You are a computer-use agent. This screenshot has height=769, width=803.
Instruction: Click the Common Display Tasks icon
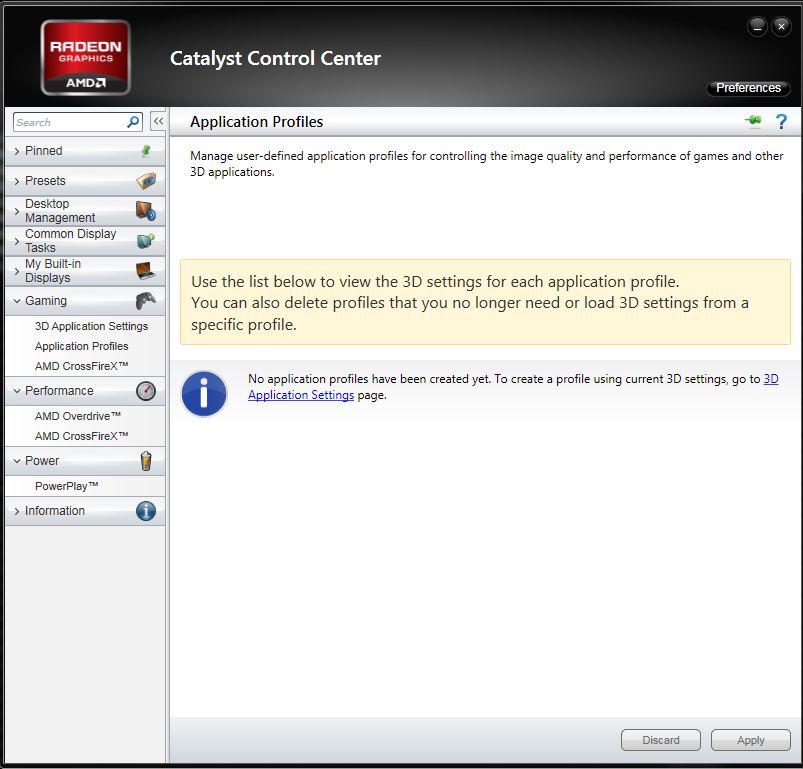coord(146,240)
